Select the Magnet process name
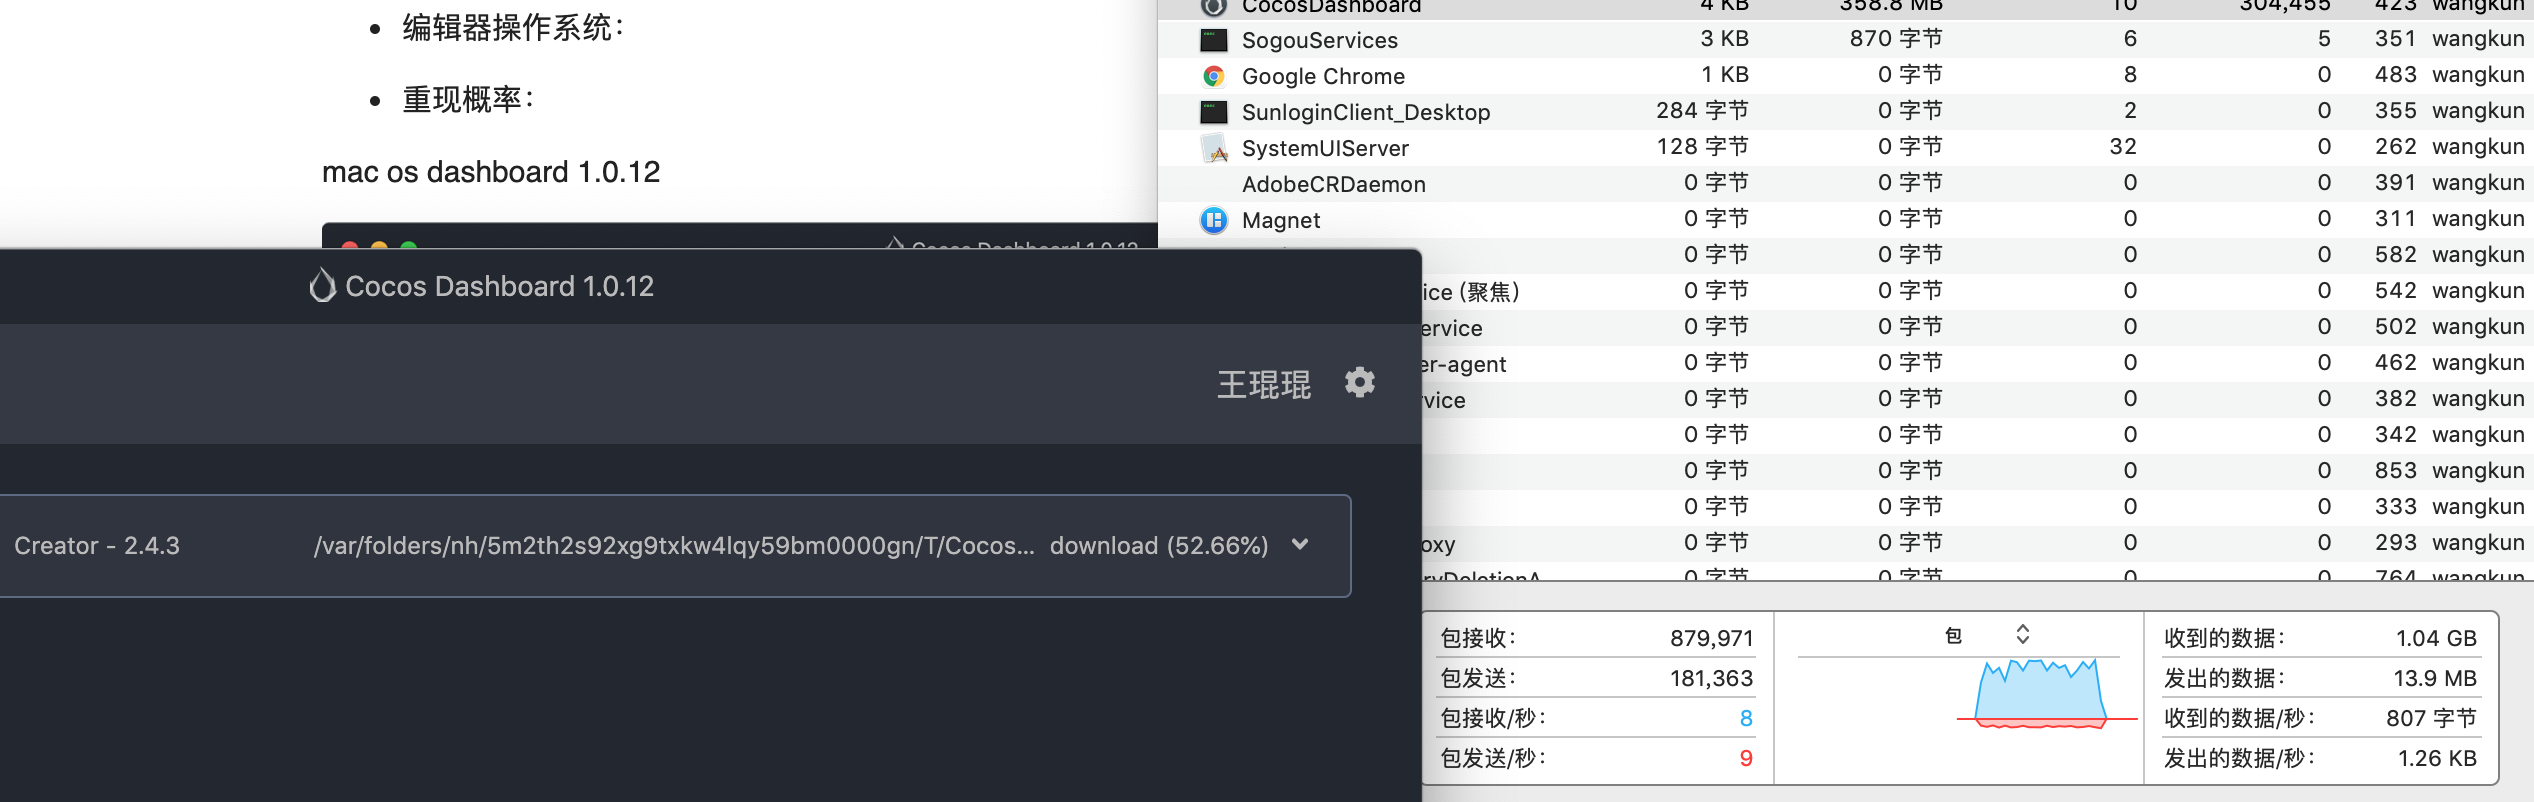 [x=1280, y=220]
